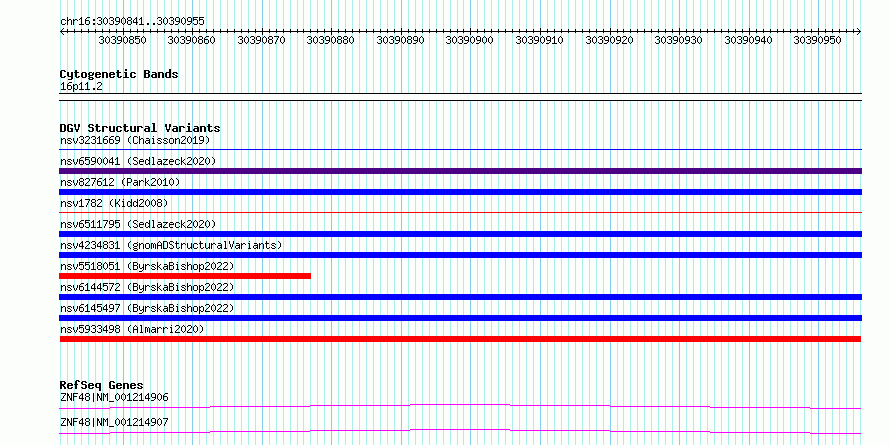Click the nsv3231669 (Chaisson2019) variant label

[x=135, y=140]
